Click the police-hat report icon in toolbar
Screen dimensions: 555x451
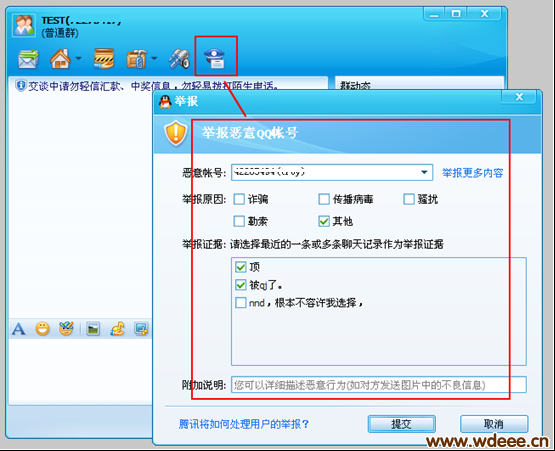214,58
